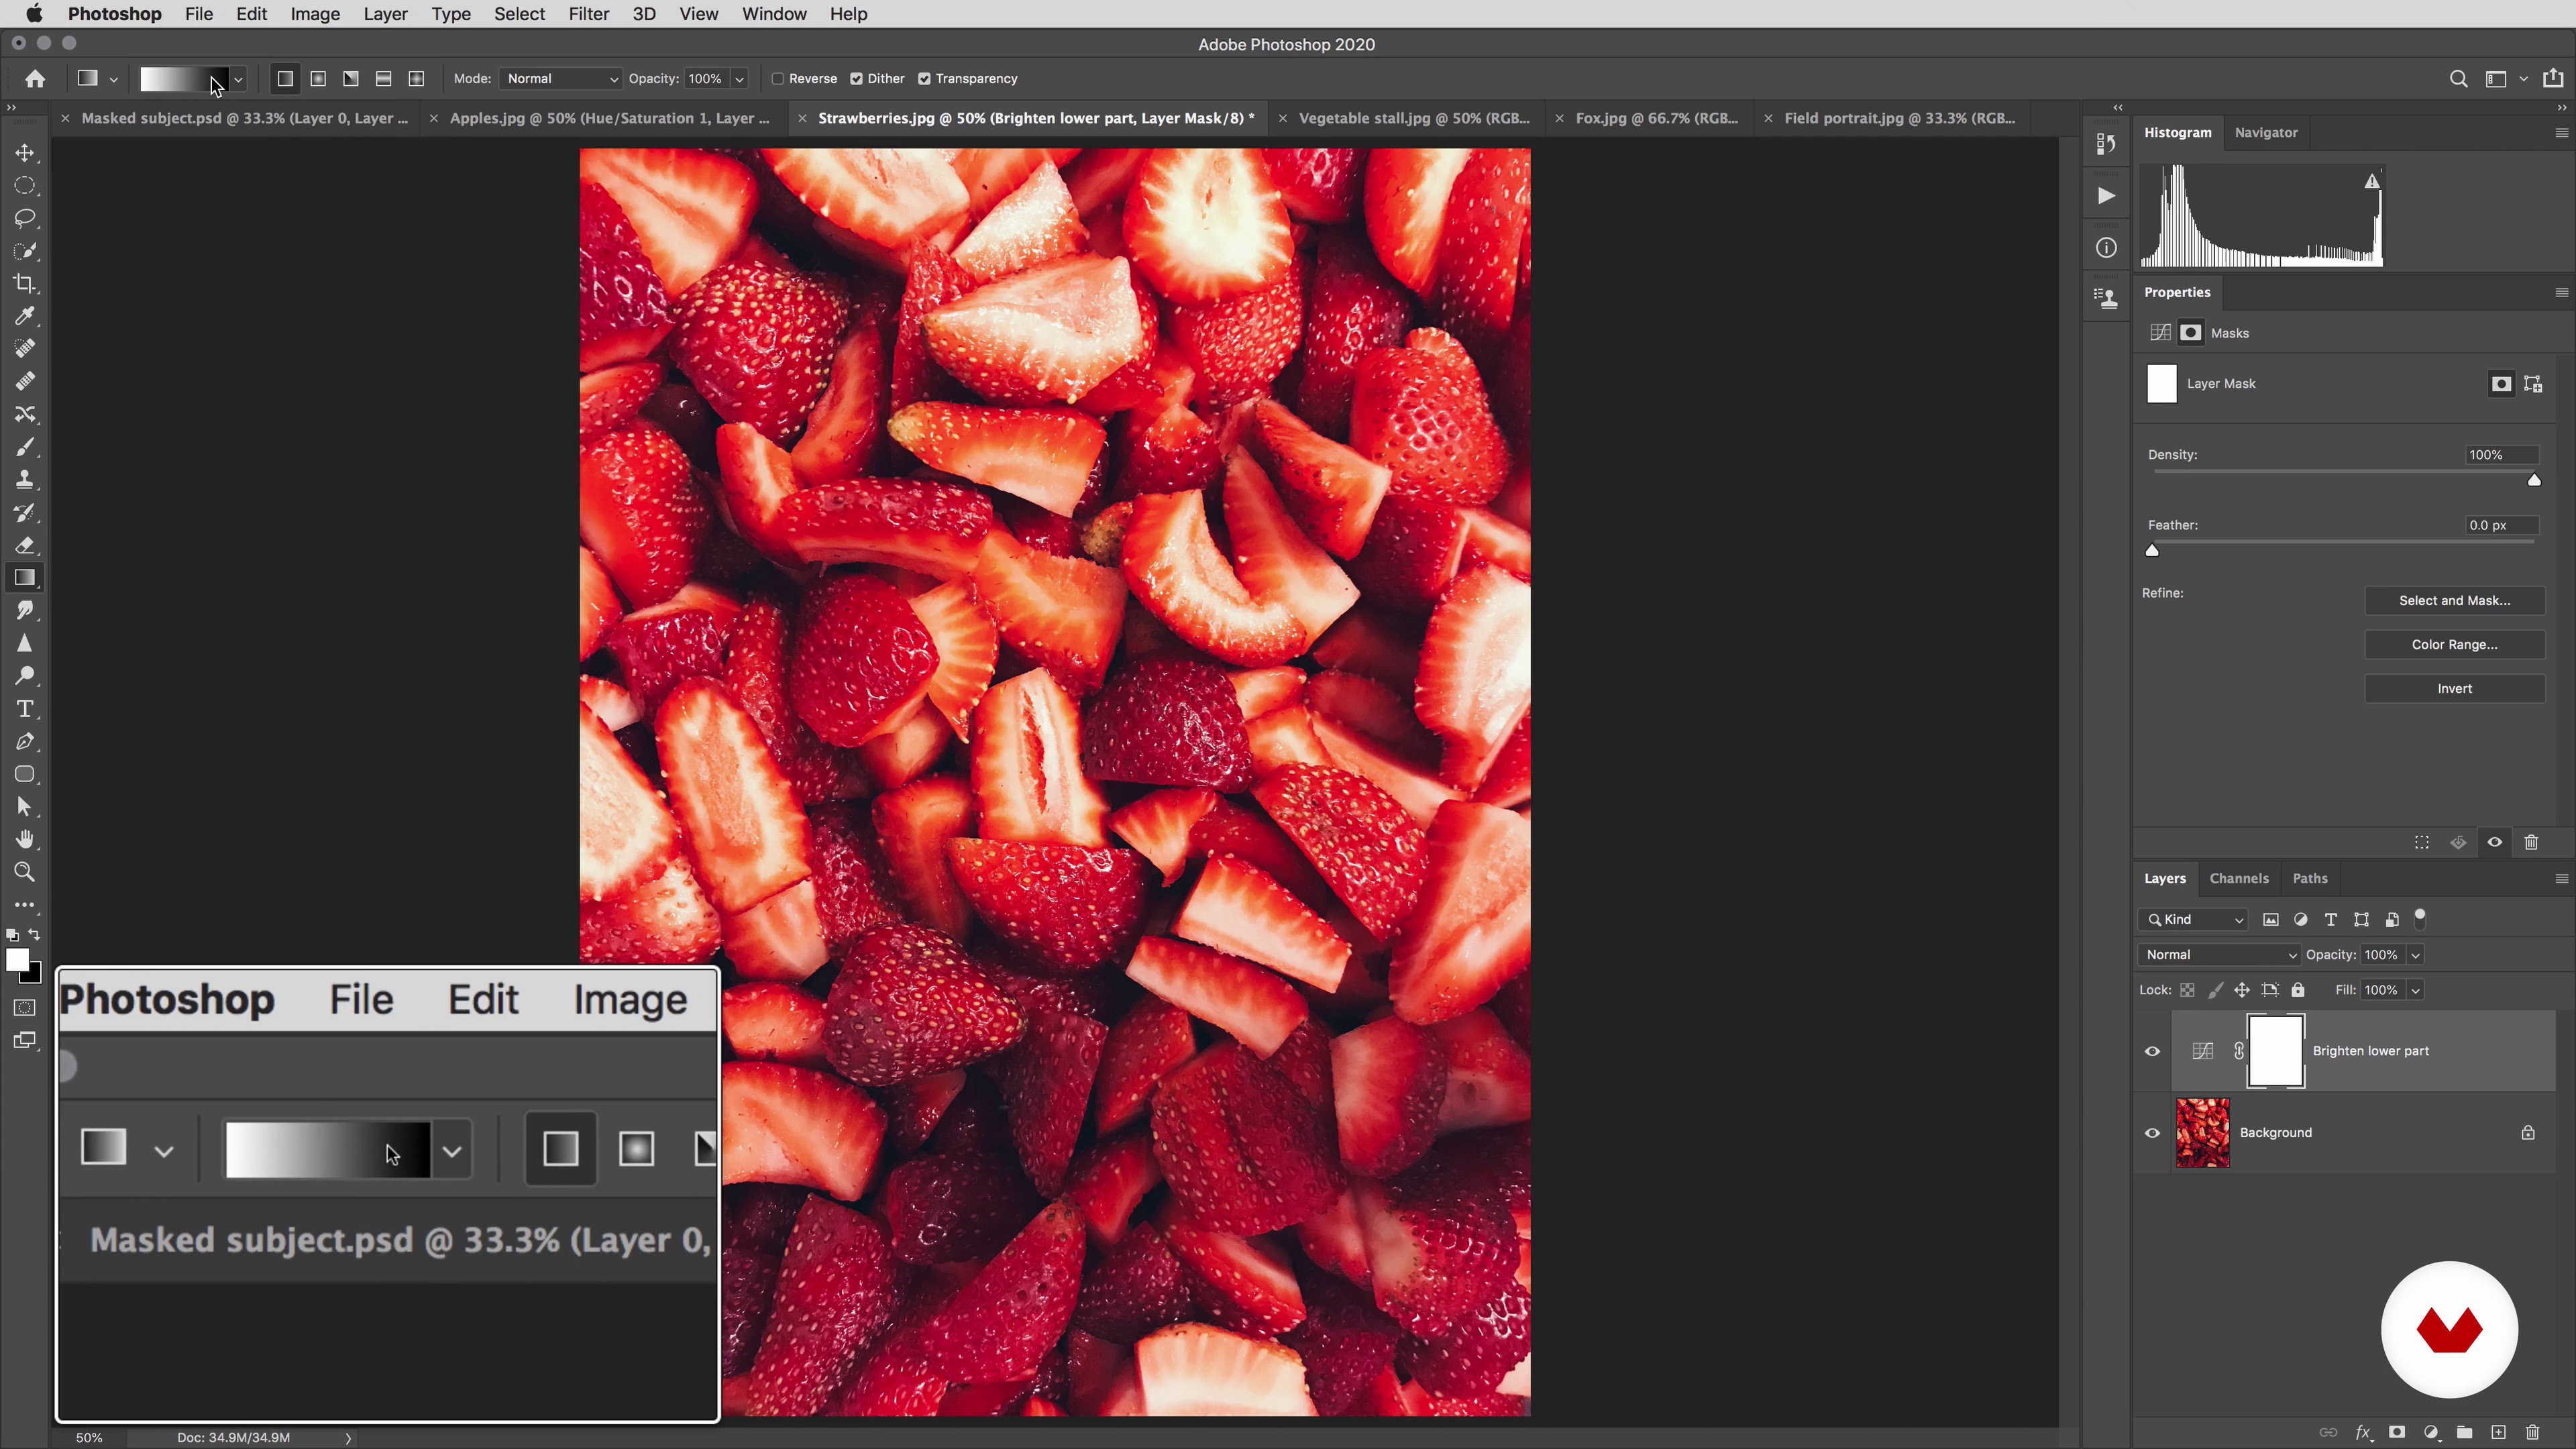Choose the radial gradient style icon
2576x1449 pixels.
(318, 79)
